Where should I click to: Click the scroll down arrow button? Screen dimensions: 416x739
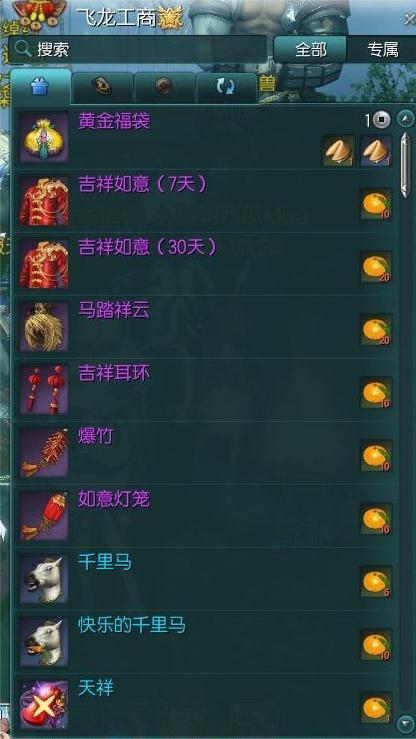pos(405,723)
